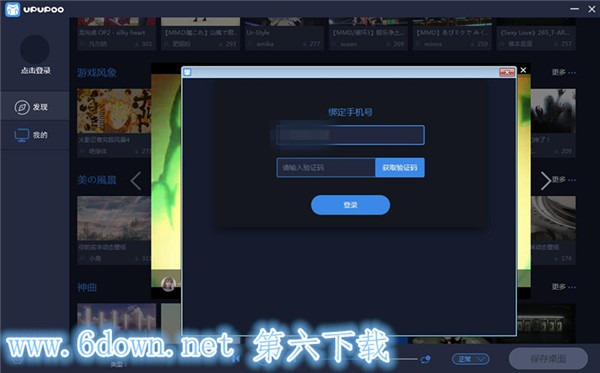This screenshot has width=600, height=373.
Task: Open the 发现 discover tab
Action: coord(35,107)
